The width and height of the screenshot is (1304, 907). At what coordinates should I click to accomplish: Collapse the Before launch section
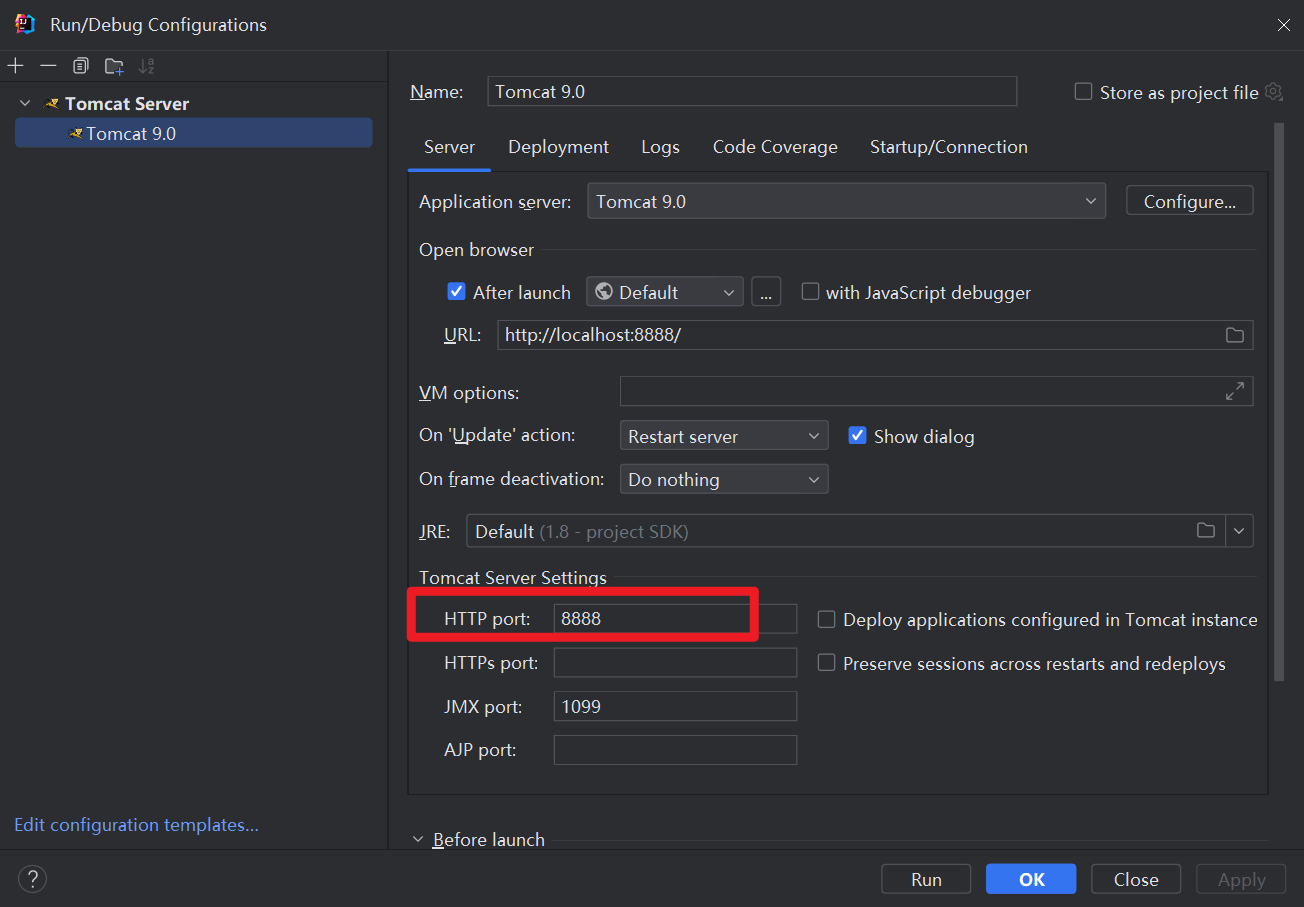pyautogui.click(x=418, y=840)
